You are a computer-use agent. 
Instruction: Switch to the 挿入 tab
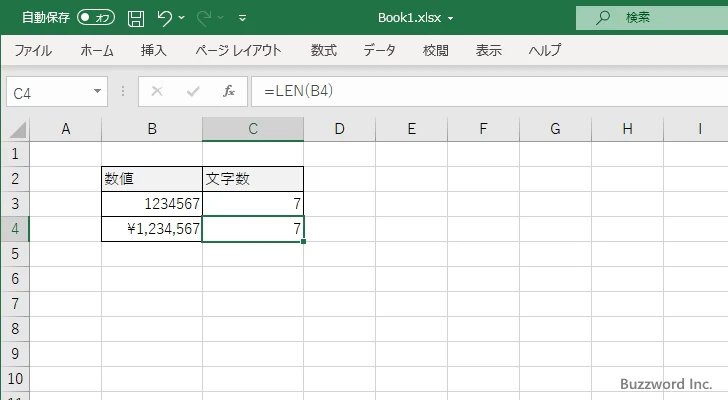pyautogui.click(x=154, y=50)
